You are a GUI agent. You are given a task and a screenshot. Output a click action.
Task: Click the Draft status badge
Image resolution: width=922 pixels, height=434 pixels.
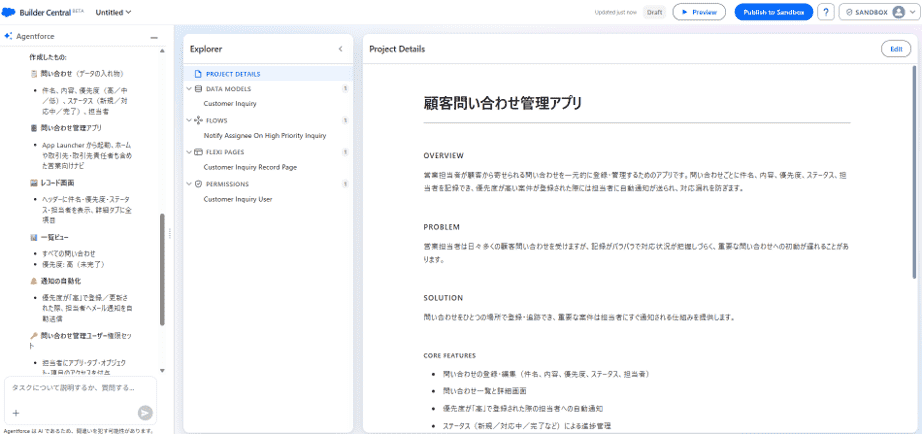click(x=655, y=12)
